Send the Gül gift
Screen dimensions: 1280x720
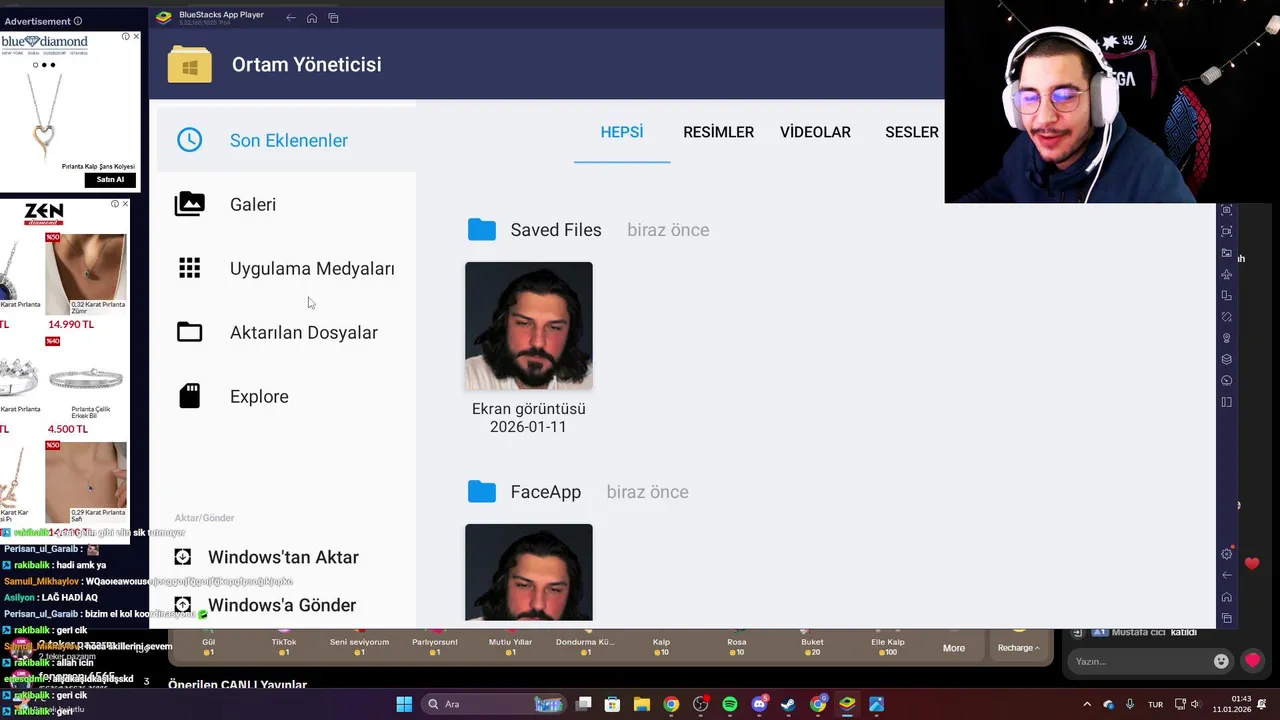pos(209,643)
